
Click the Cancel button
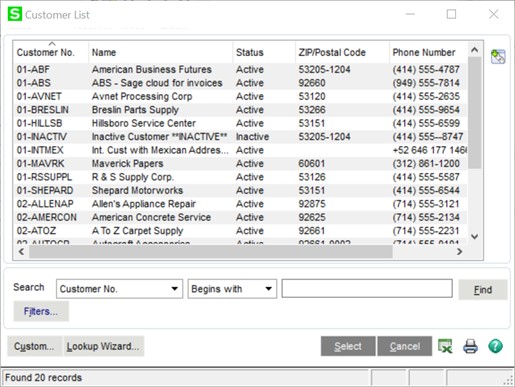[x=405, y=346]
